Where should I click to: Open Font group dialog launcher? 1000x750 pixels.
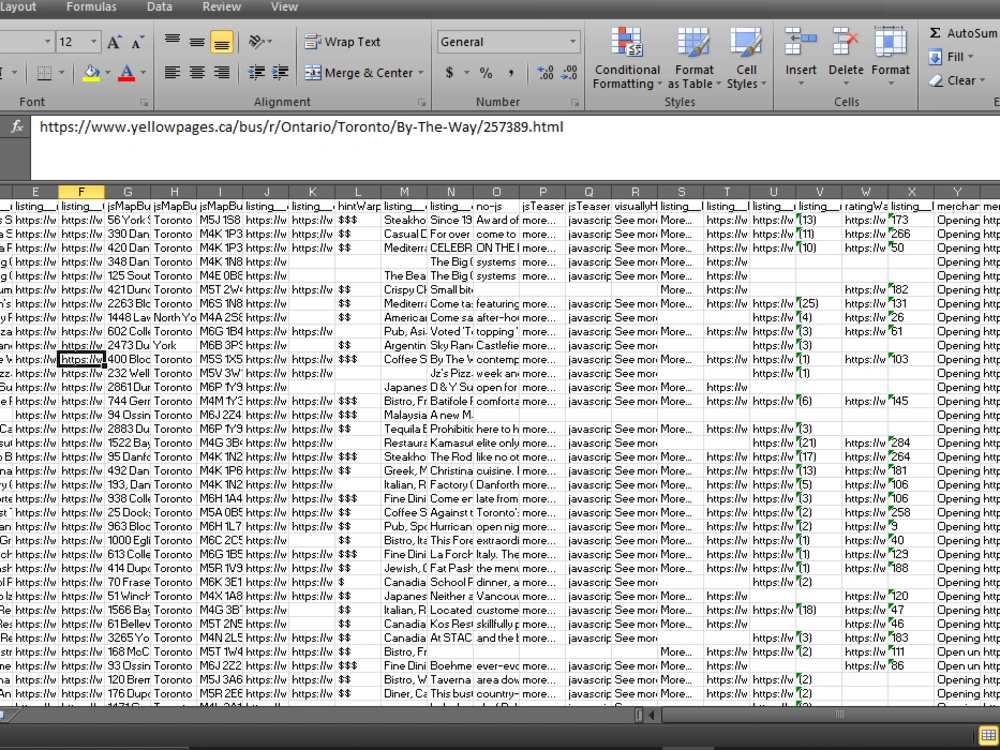pos(144,102)
